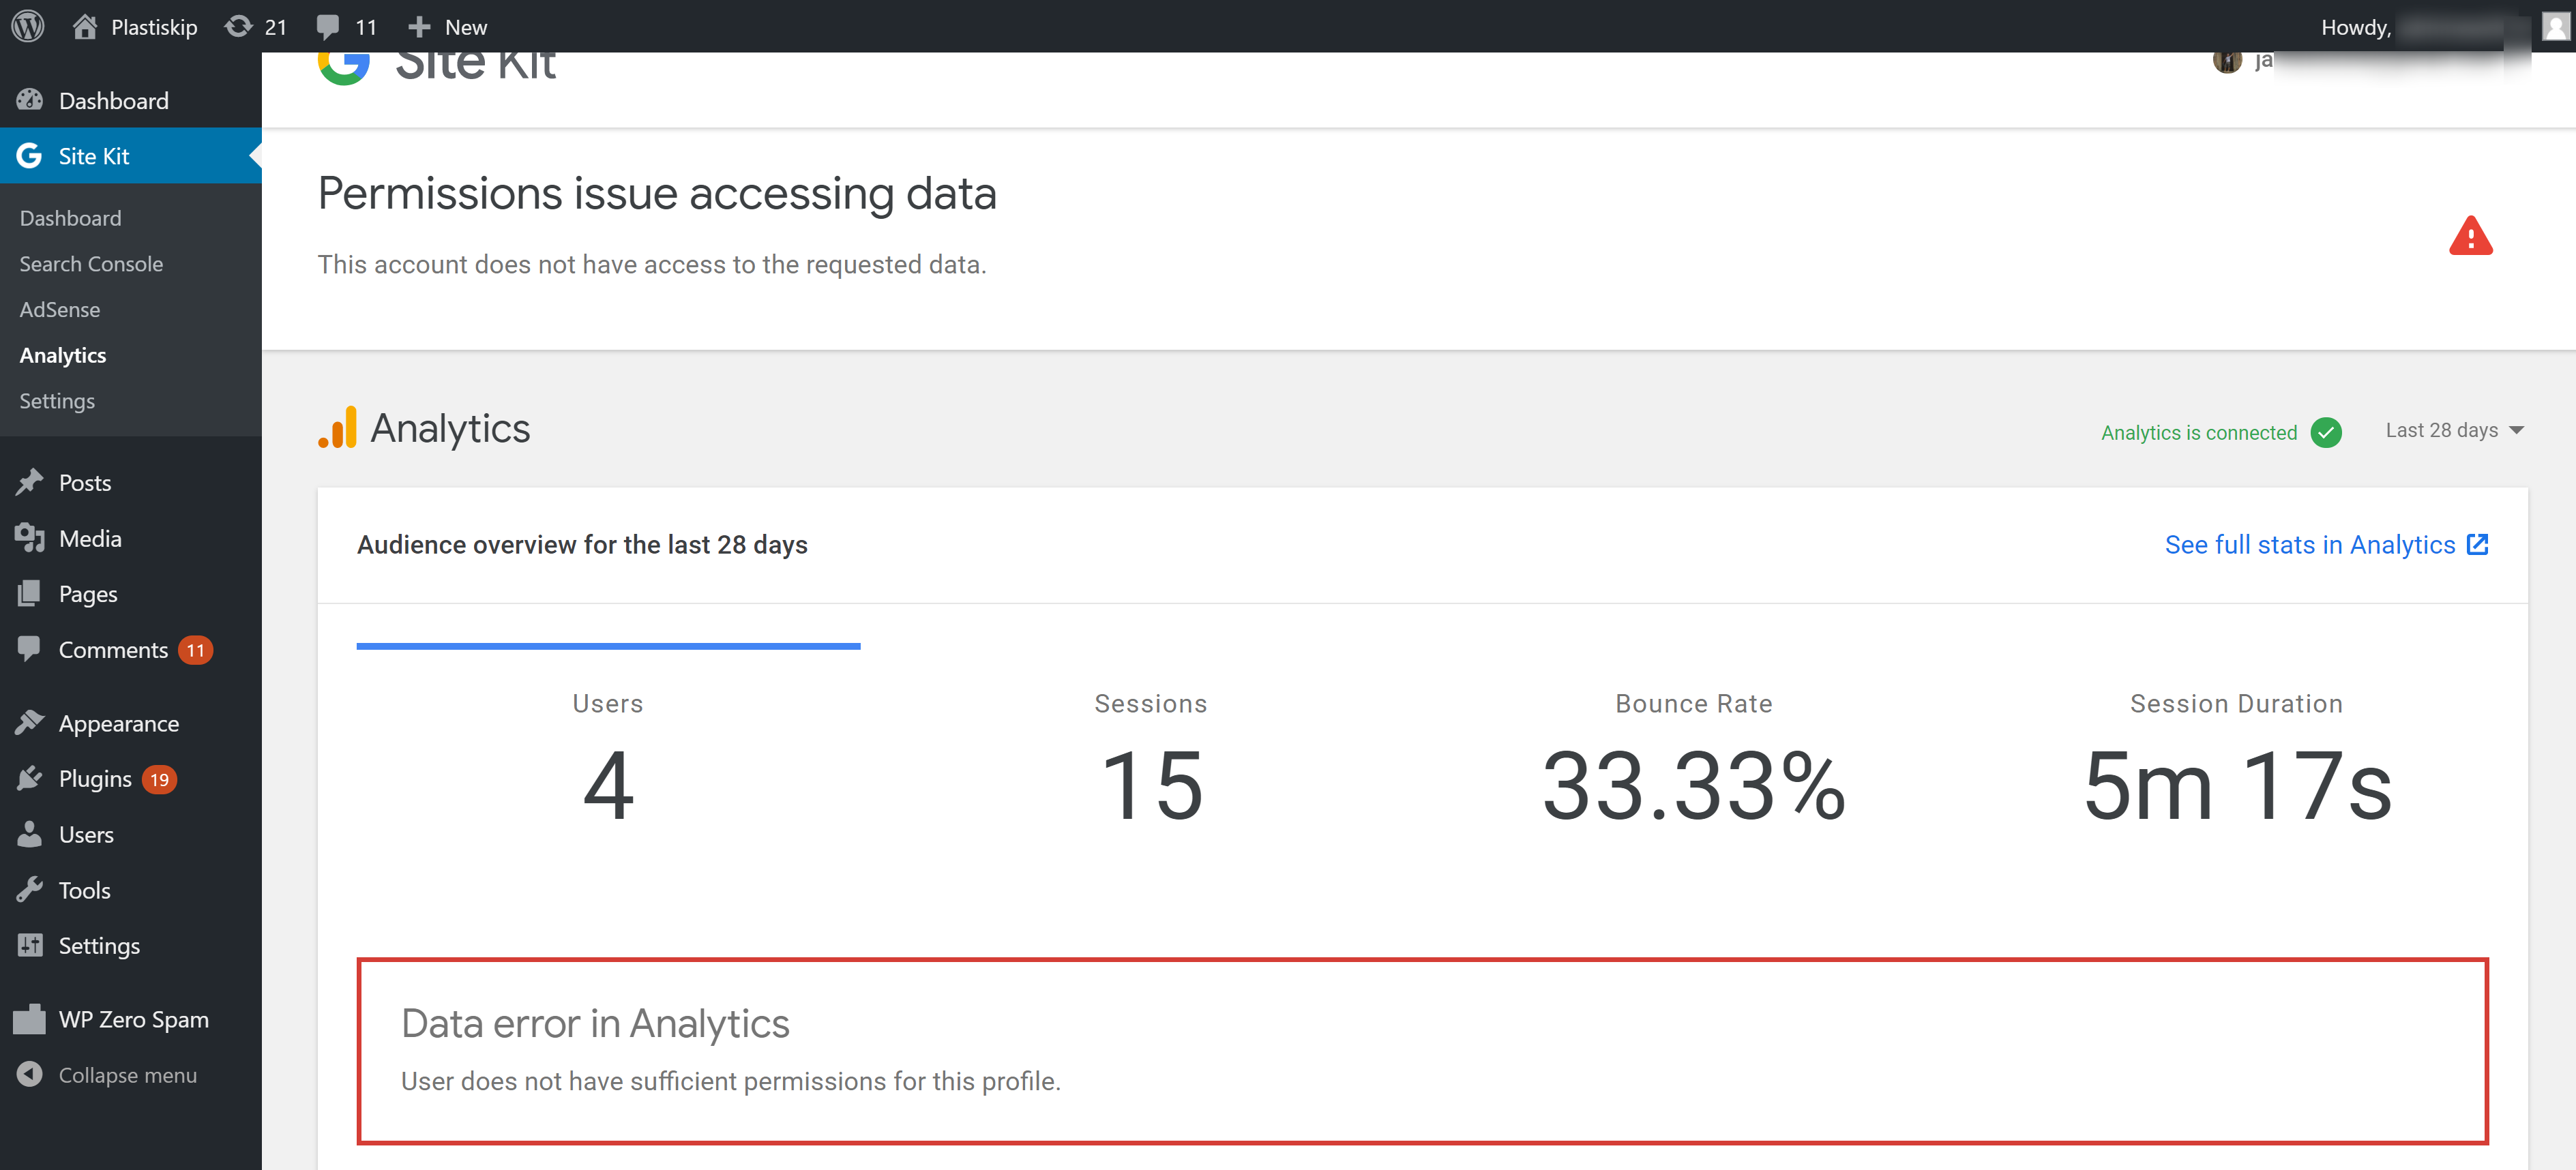Open the Pages menu

131,594
